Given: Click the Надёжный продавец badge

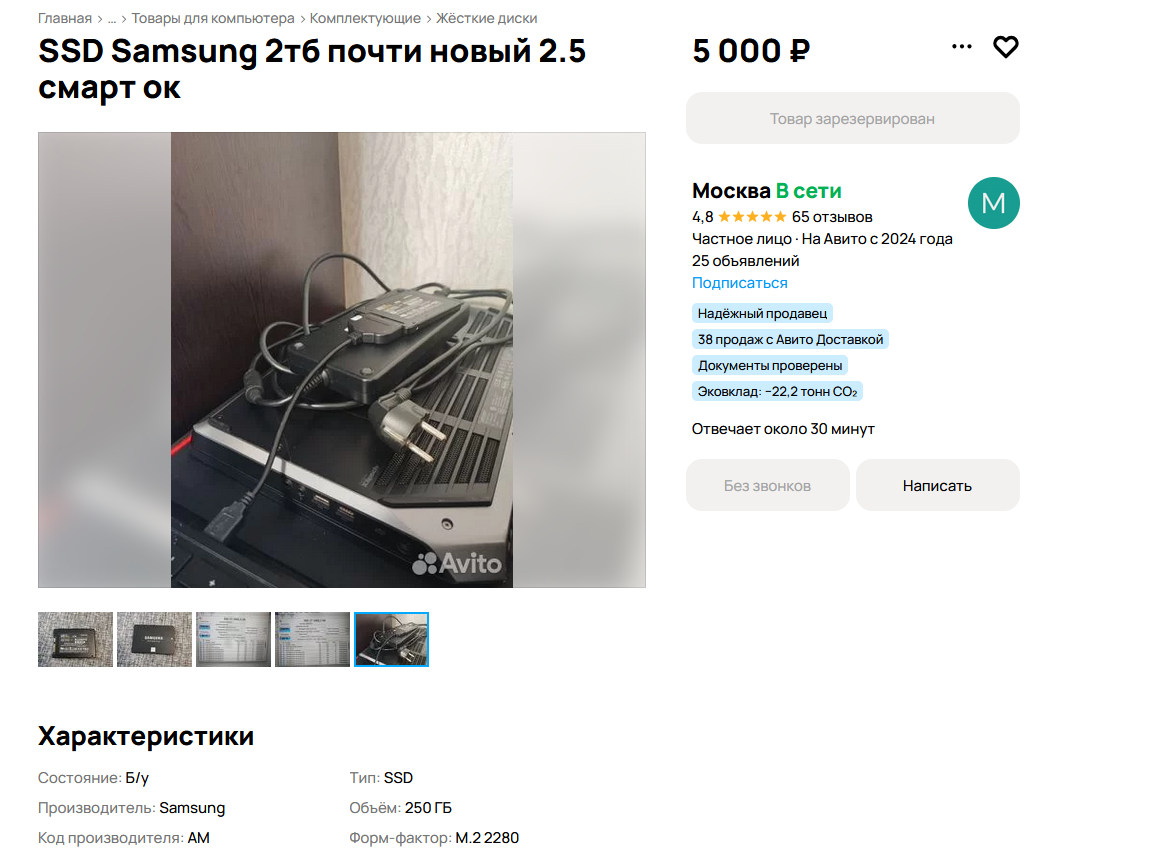Looking at the screenshot, I should tap(763, 313).
